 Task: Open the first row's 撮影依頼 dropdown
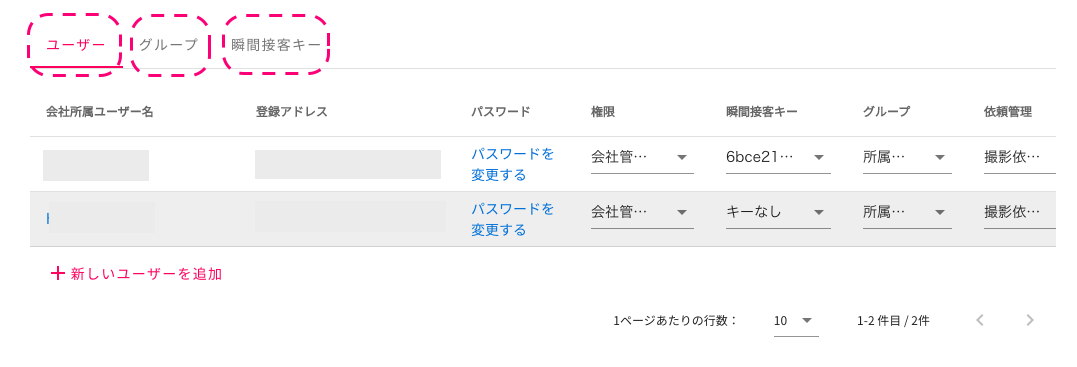(x=1019, y=157)
